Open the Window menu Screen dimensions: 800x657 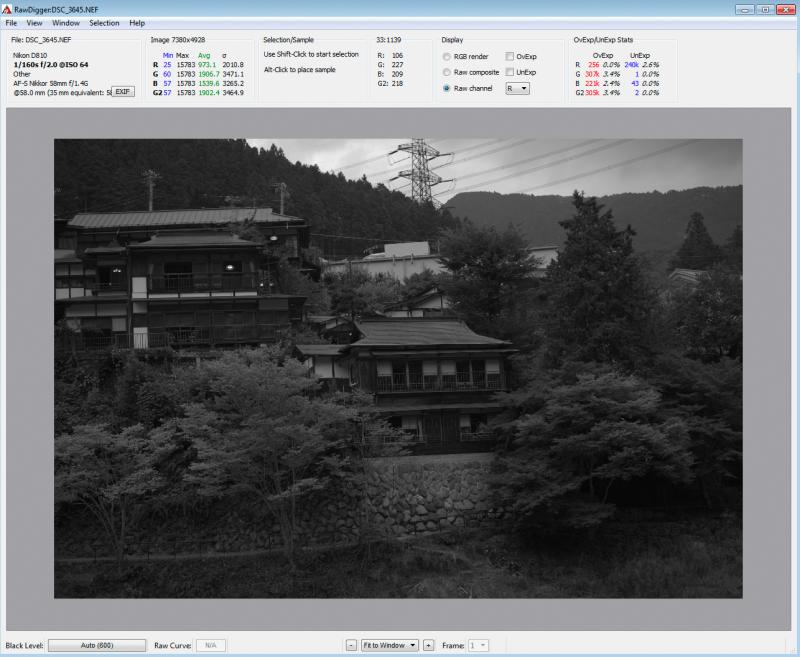(66, 23)
